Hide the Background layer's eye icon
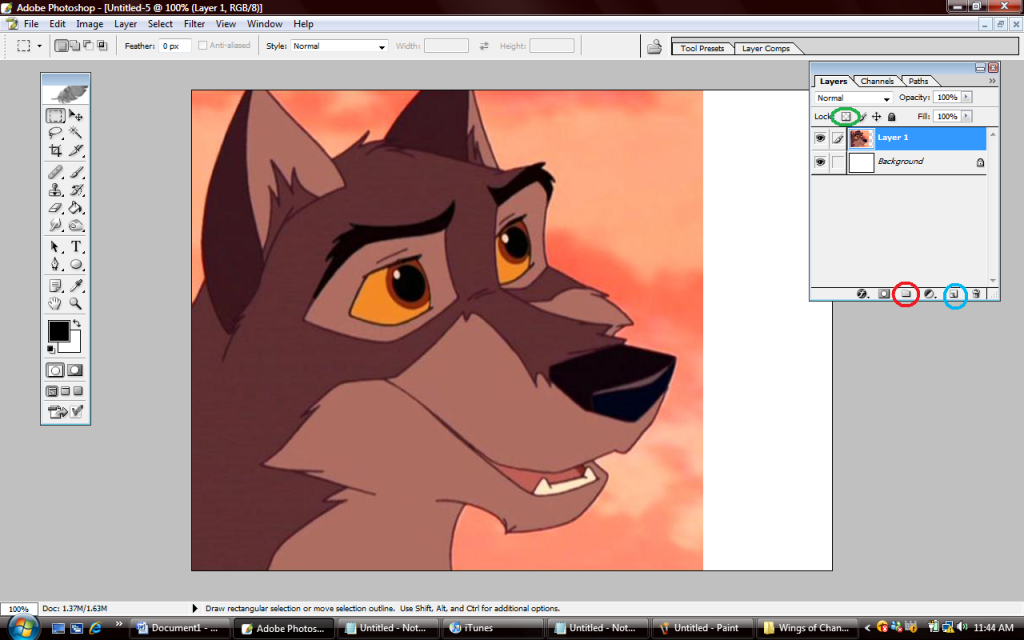This screenshot has height=640, width=1024. click(820, 162)
